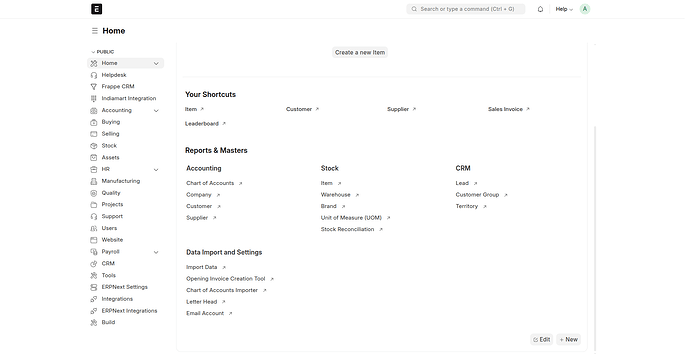Expand the Payroll sidebar chevron
Screen dimensions: 690x362
[156, 252]
